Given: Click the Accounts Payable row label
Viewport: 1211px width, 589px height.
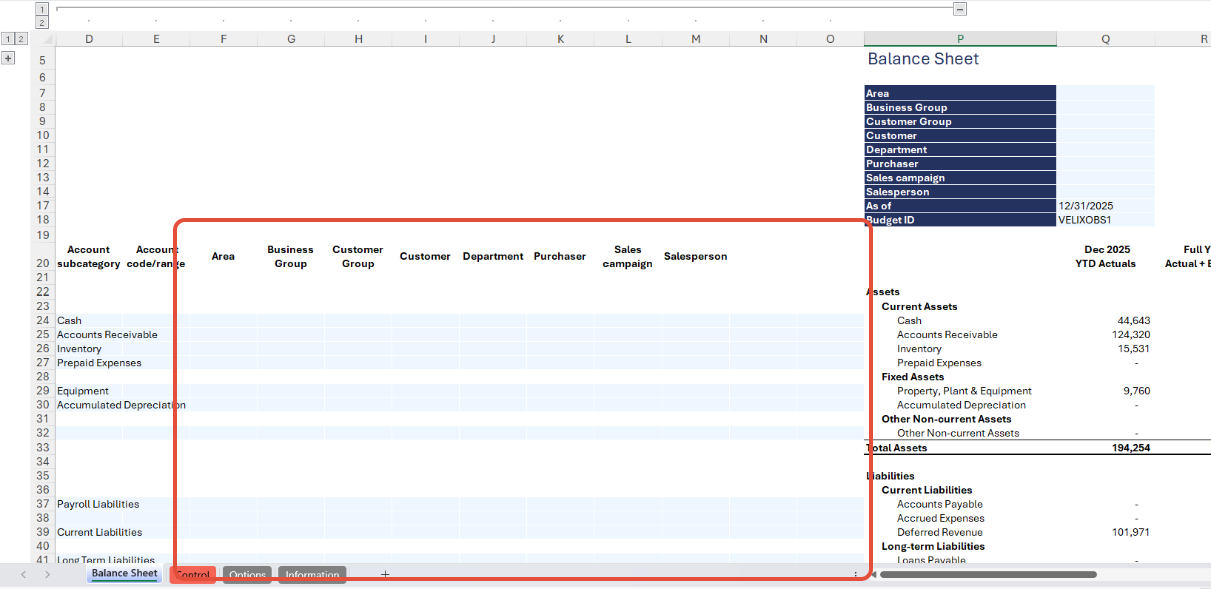Looking at the screenshot, I should click(x=940, y=504).
